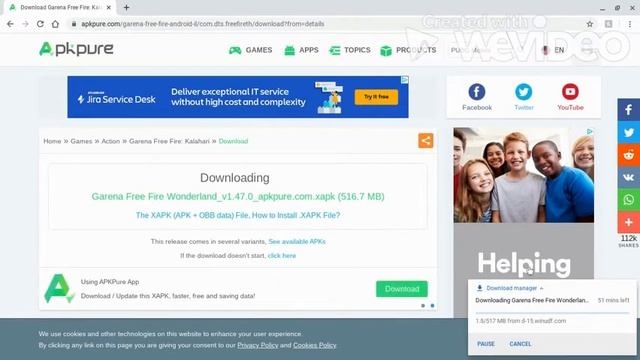Open the TOPICS menu
640x360 pixels.
350,50
